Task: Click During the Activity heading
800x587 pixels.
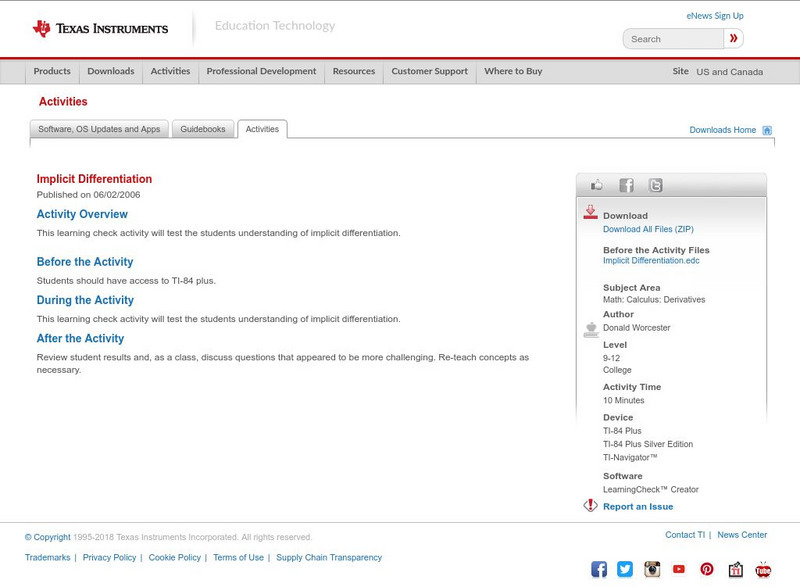Action: 85,300
